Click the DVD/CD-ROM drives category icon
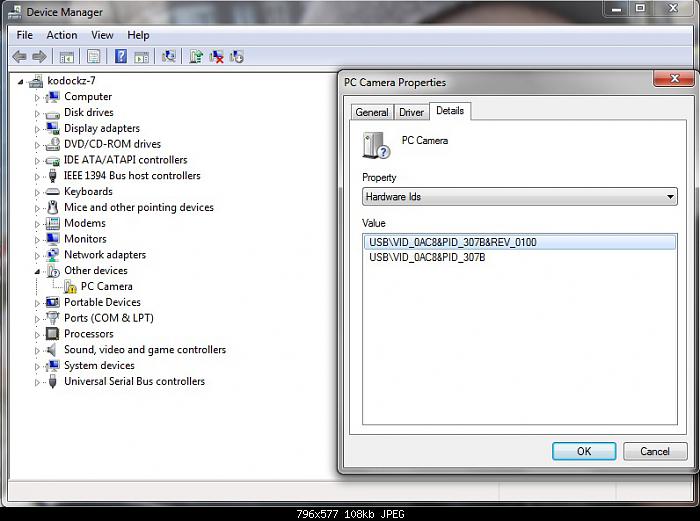700x521 pixels. point(53,144)
